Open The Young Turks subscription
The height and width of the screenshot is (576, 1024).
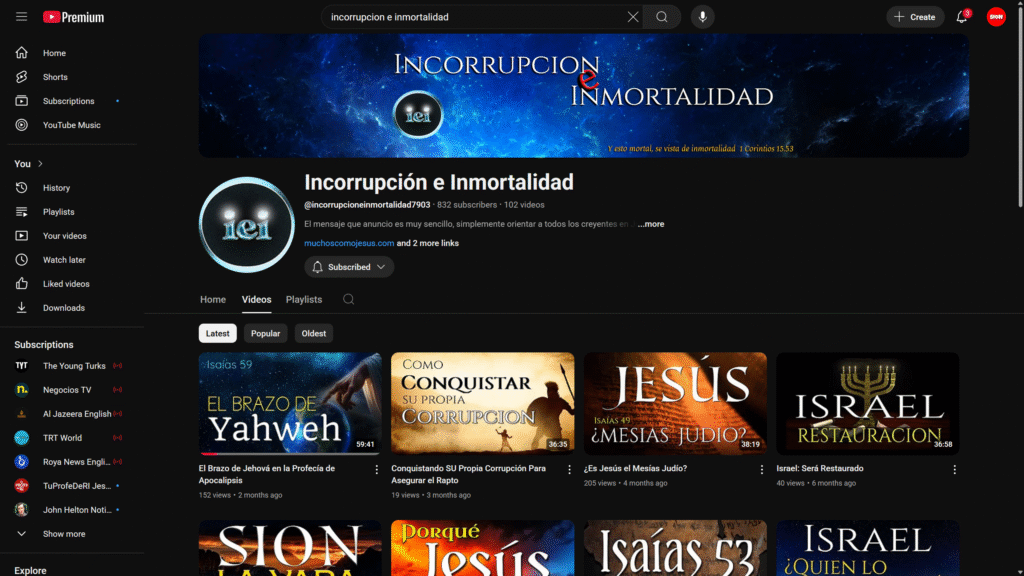(x=72, y=366)
